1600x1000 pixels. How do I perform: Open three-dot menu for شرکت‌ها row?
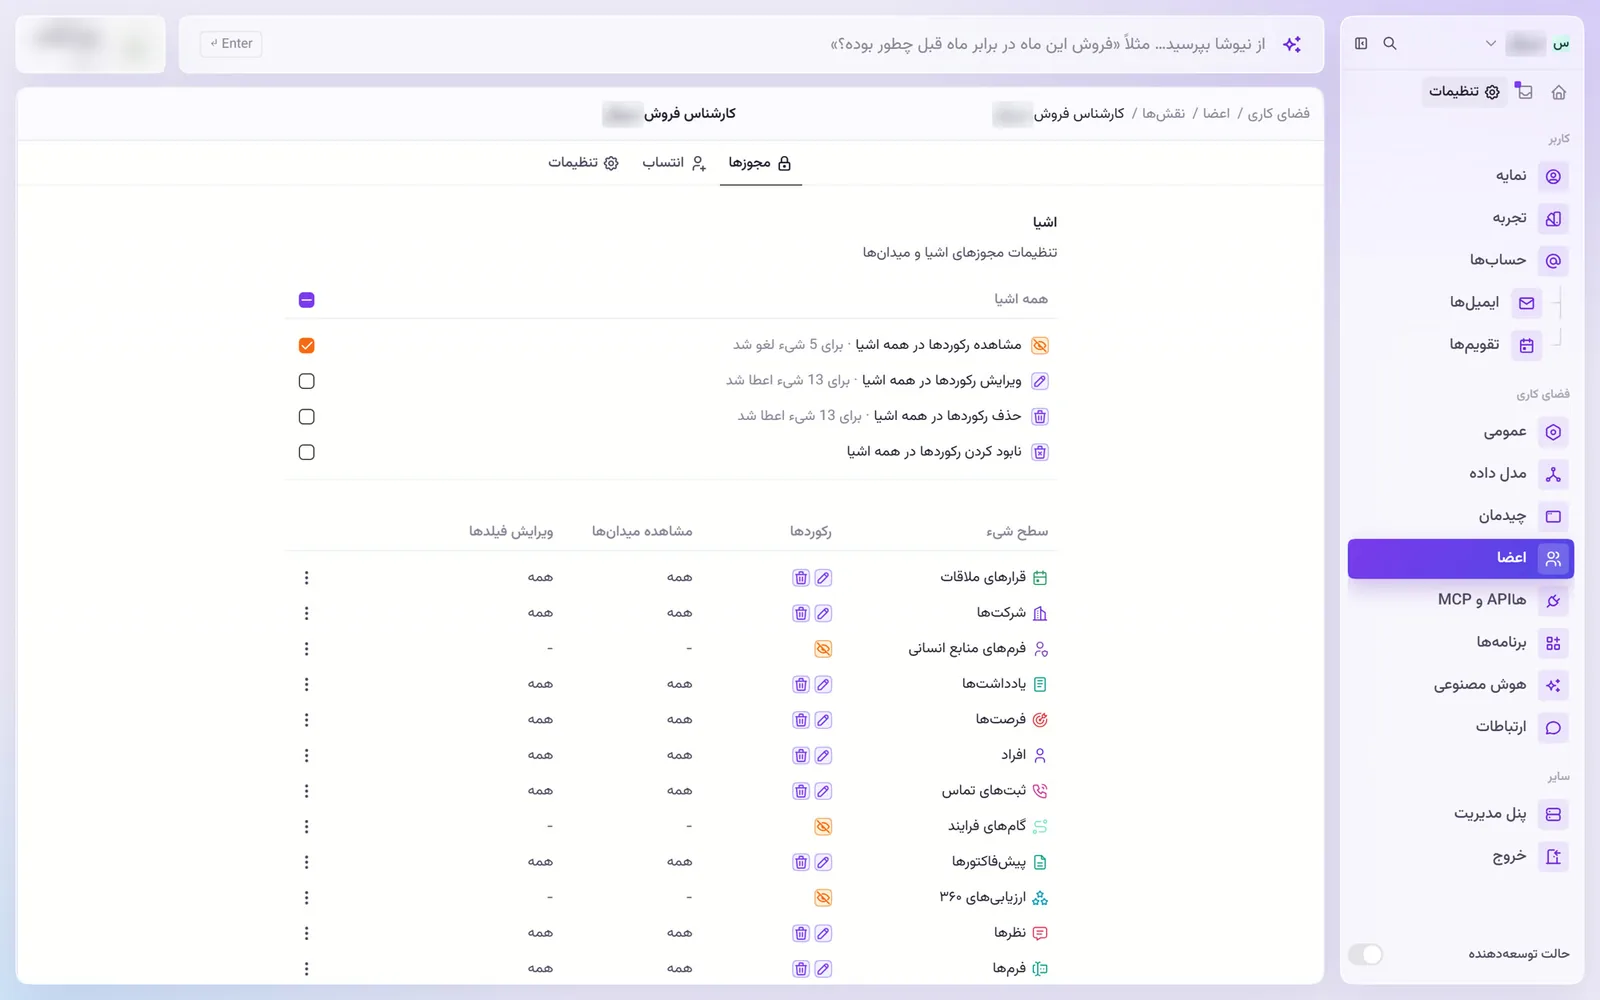307,613
